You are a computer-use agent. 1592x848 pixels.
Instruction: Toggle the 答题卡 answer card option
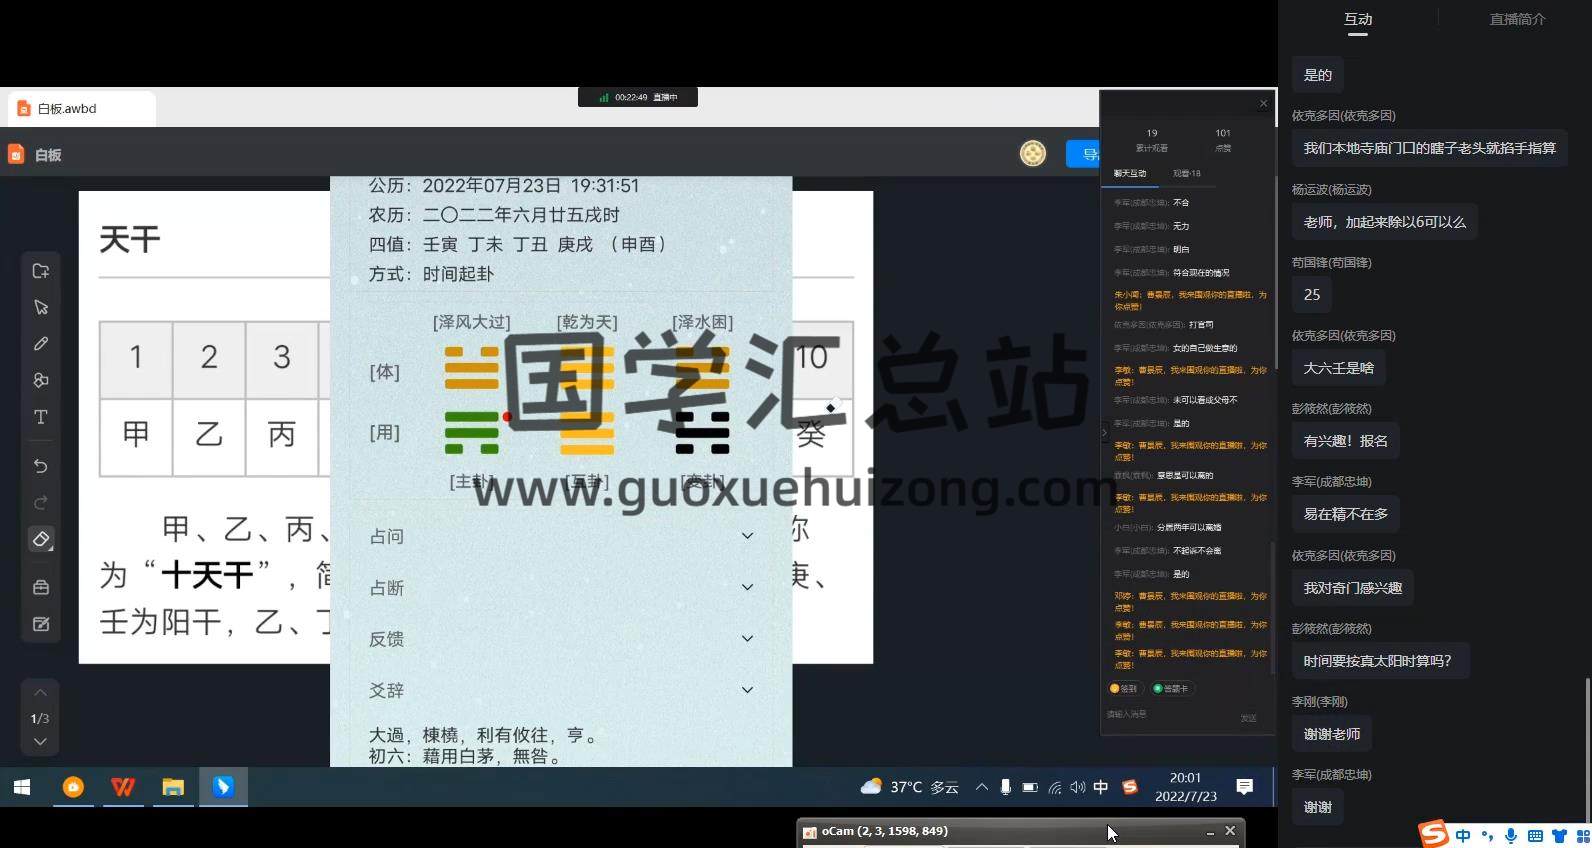click(x=1170, y=688)
